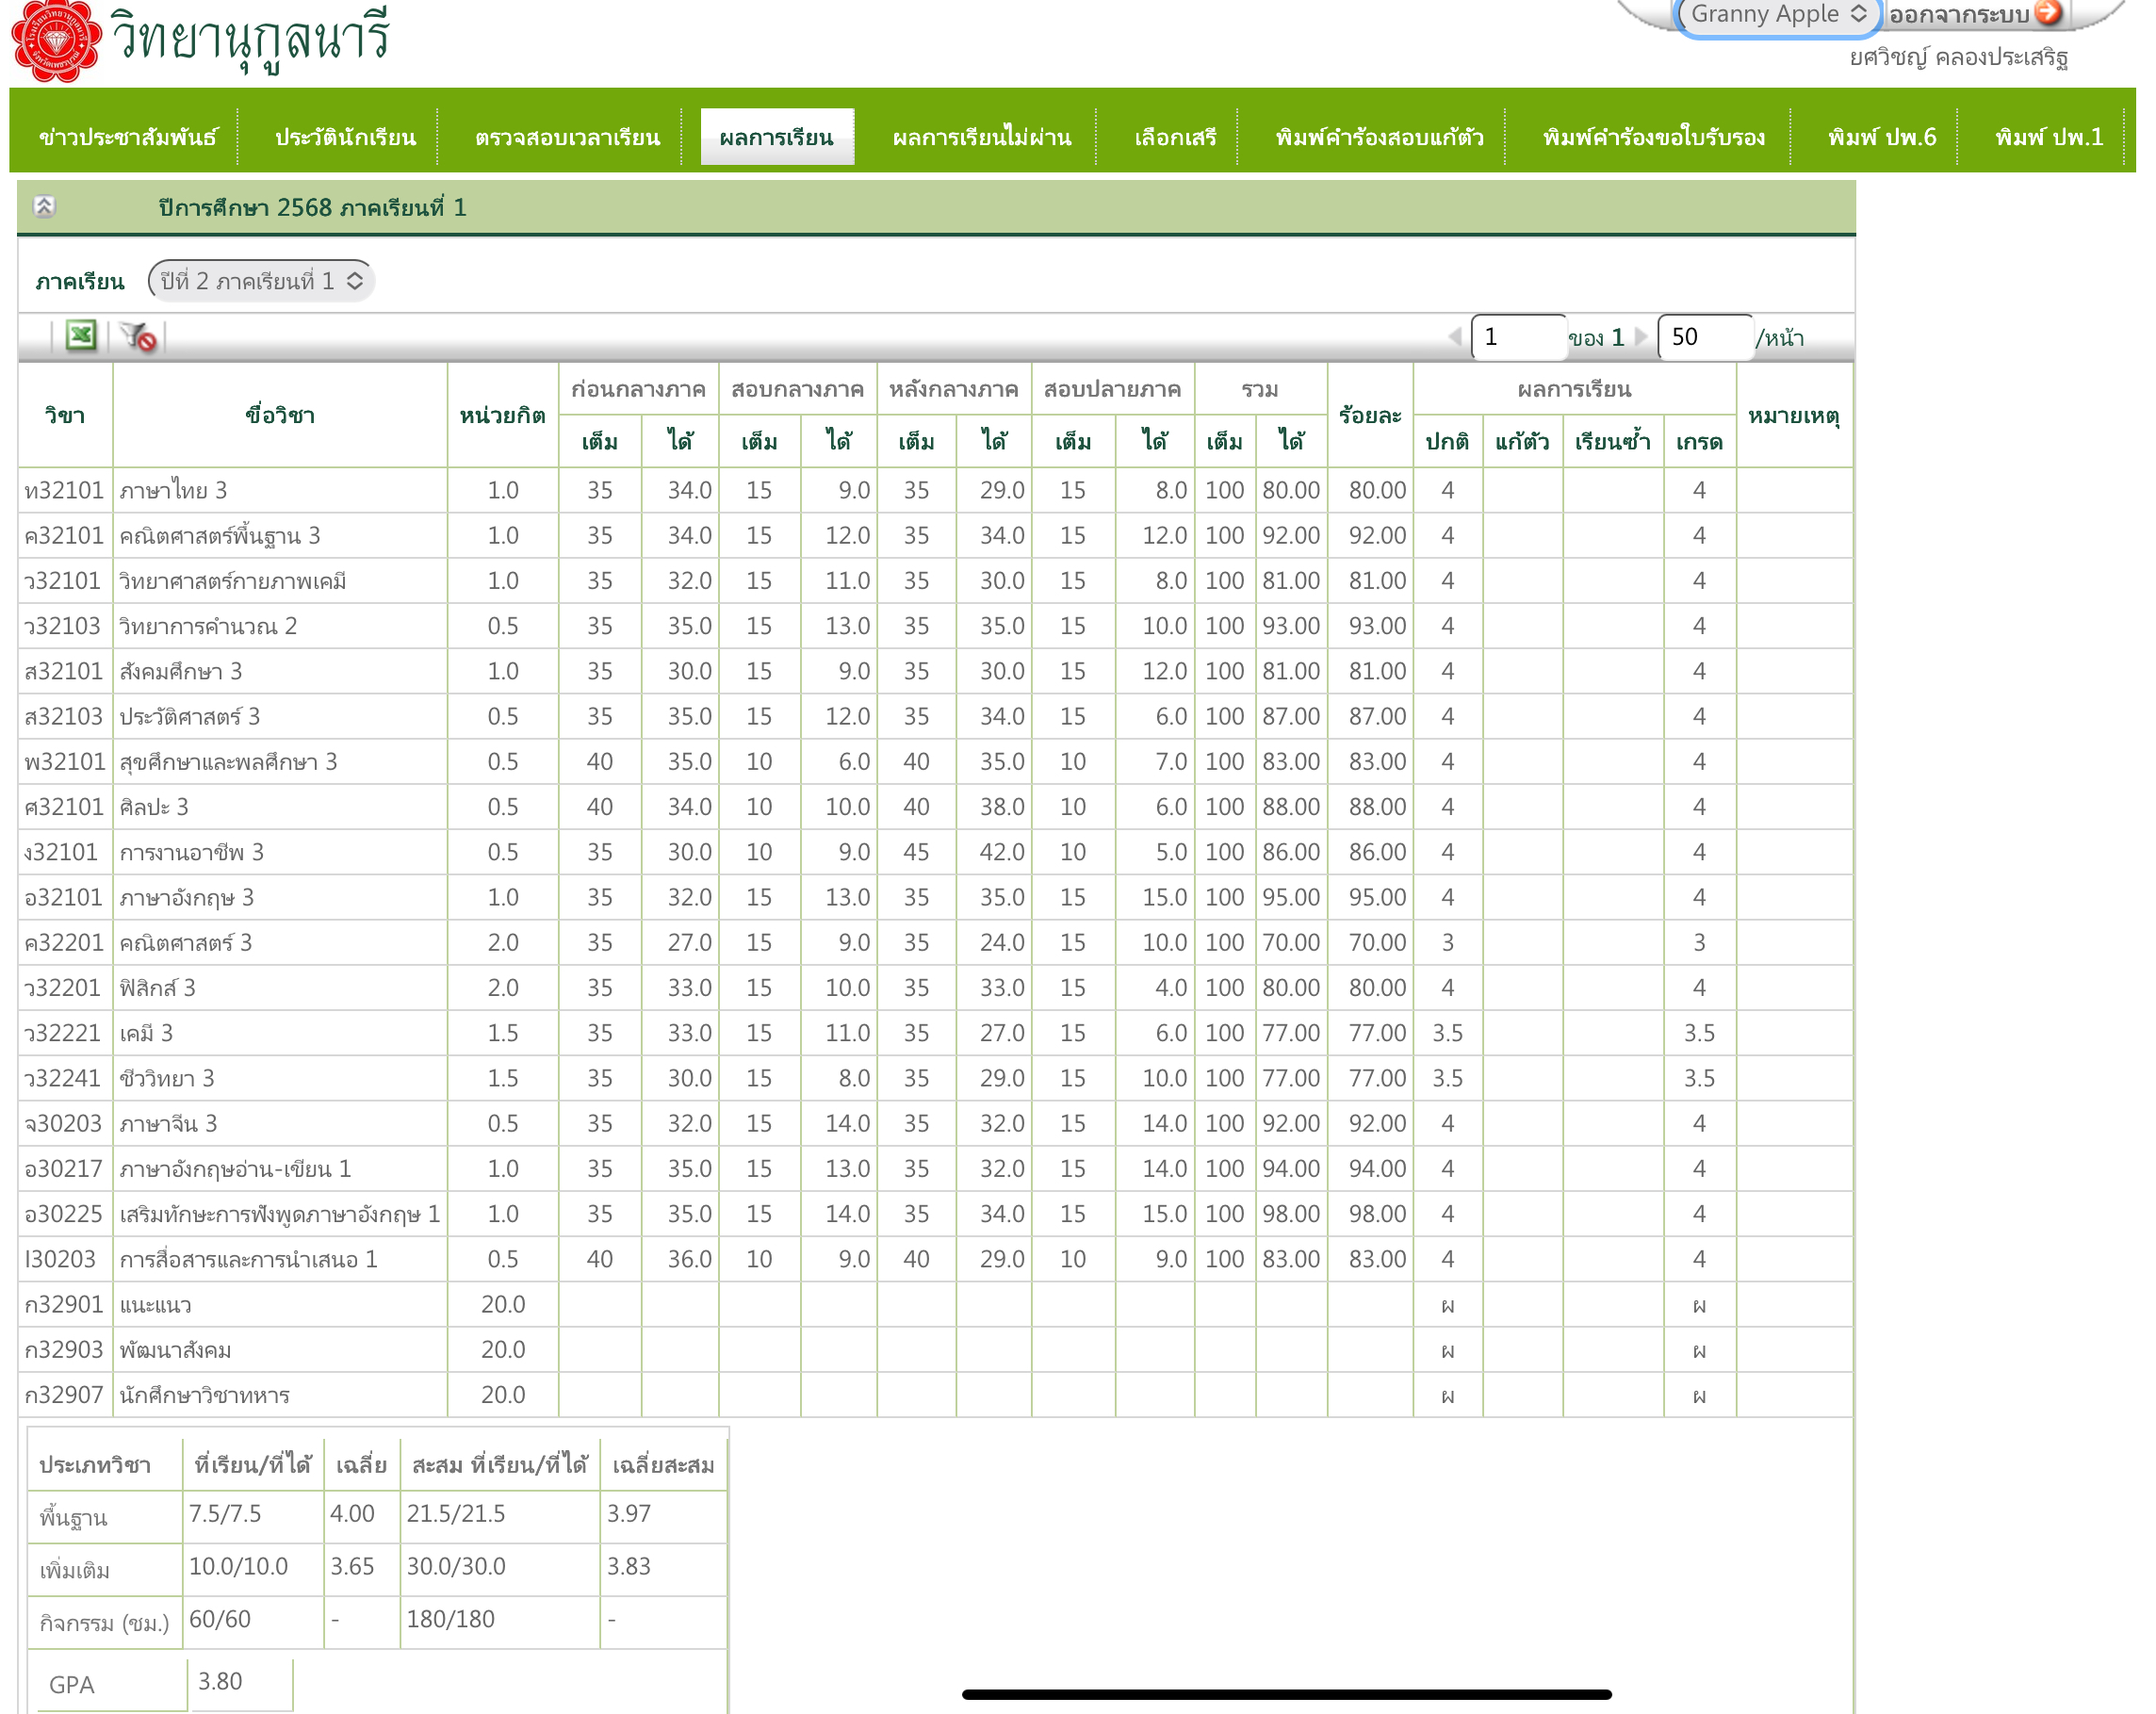Select the ประวัตินักเรียน menu item

pos(345,137)
